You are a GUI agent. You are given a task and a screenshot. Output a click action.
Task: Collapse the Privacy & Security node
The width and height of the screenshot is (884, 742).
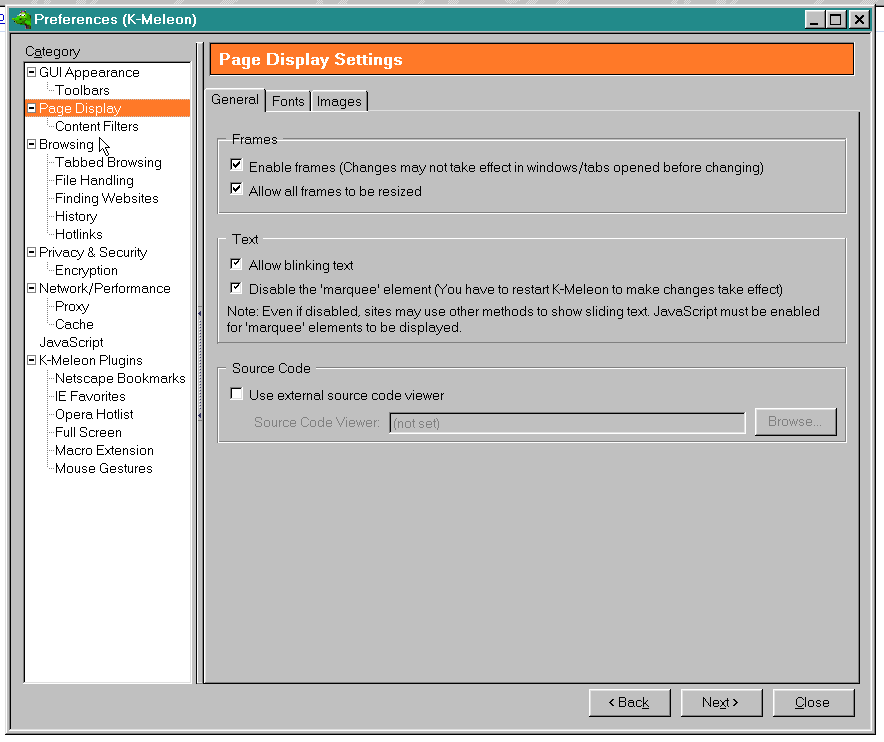(31, 253)
